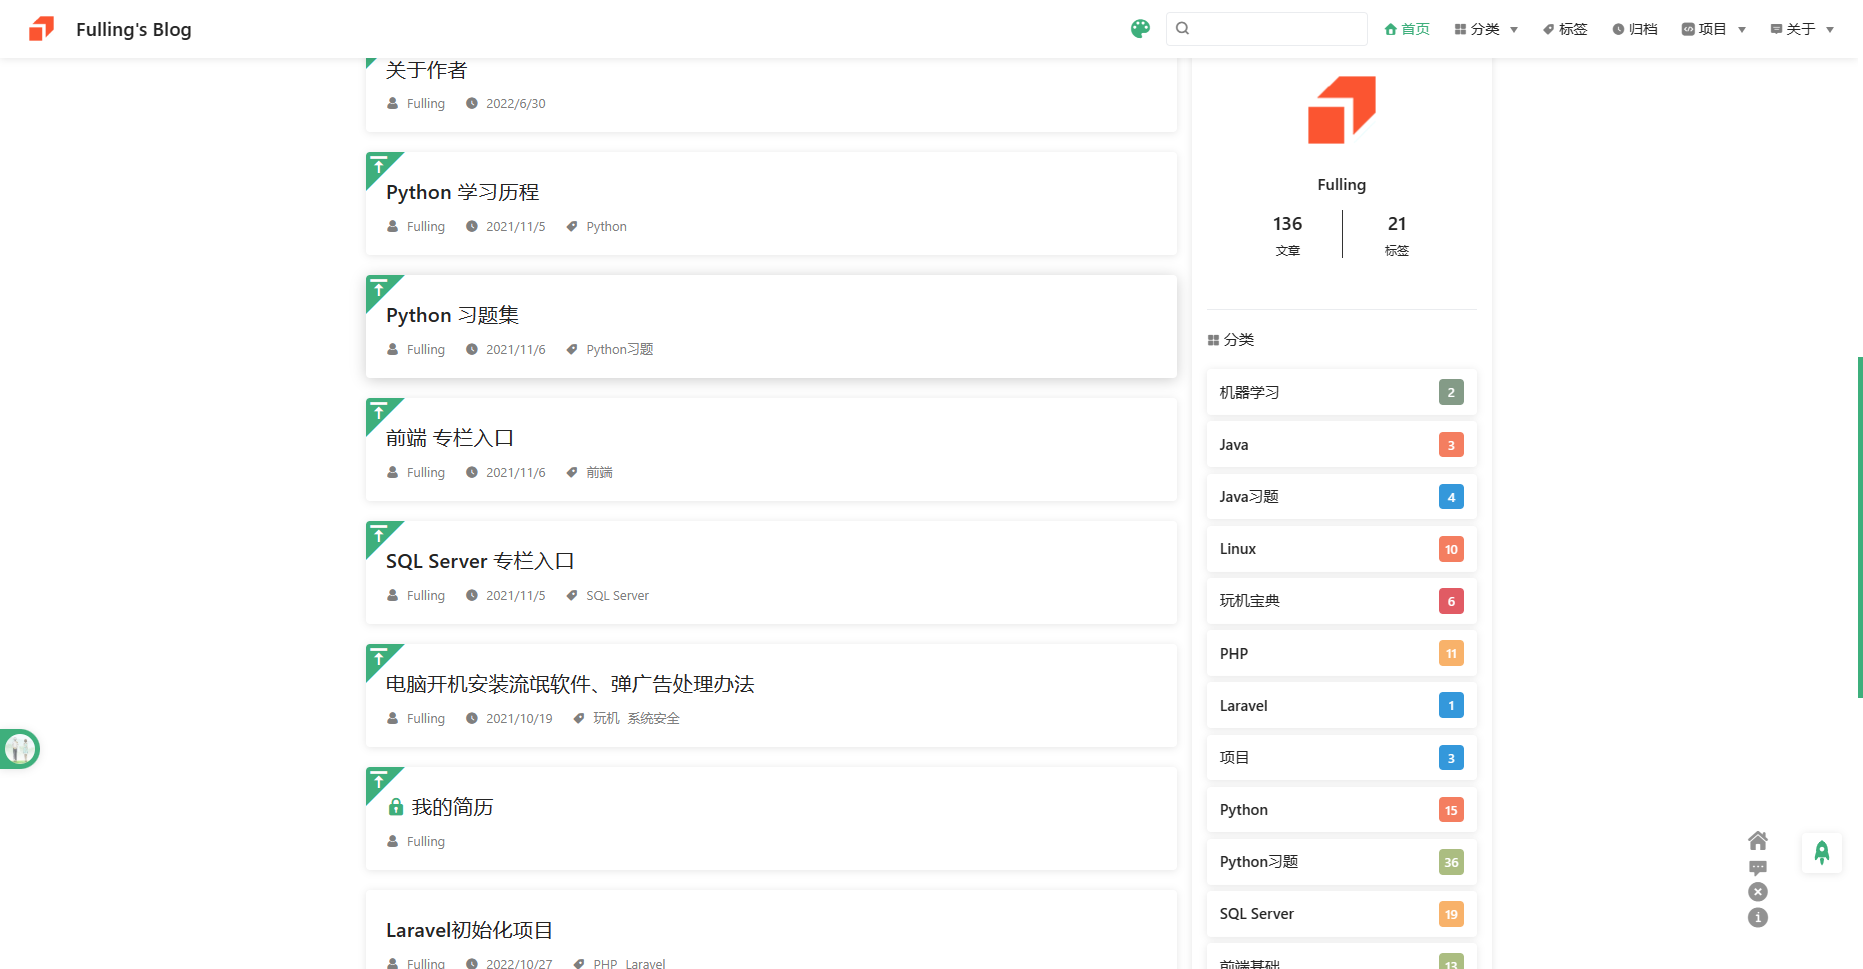Select the Linux category

1342,549
